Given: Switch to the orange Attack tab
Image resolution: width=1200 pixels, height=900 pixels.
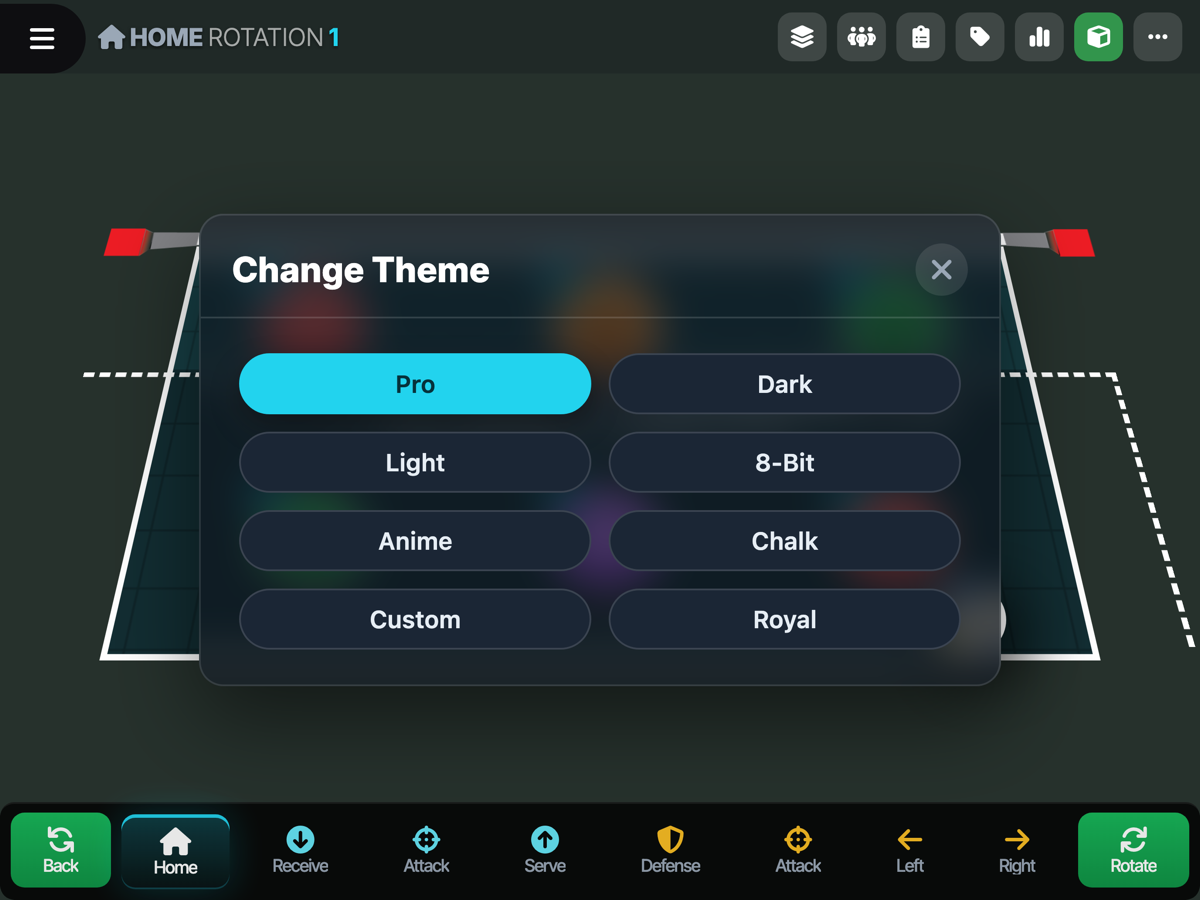Looking at the screenshot, I should [x=798, y=851].
